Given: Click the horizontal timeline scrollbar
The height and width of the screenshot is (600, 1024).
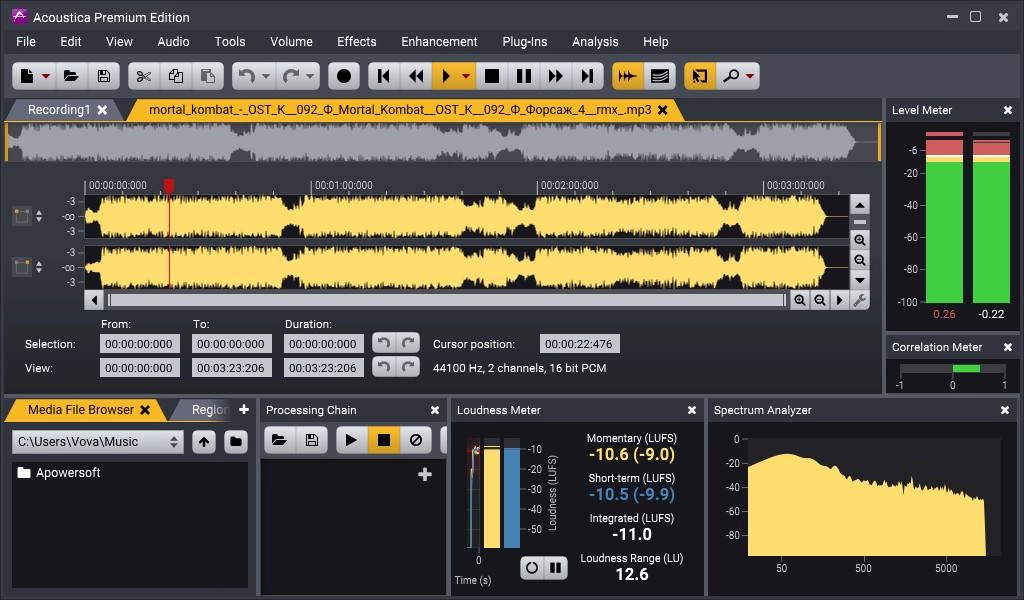Looking at the screenshot, I should click(x=447, y=300).
